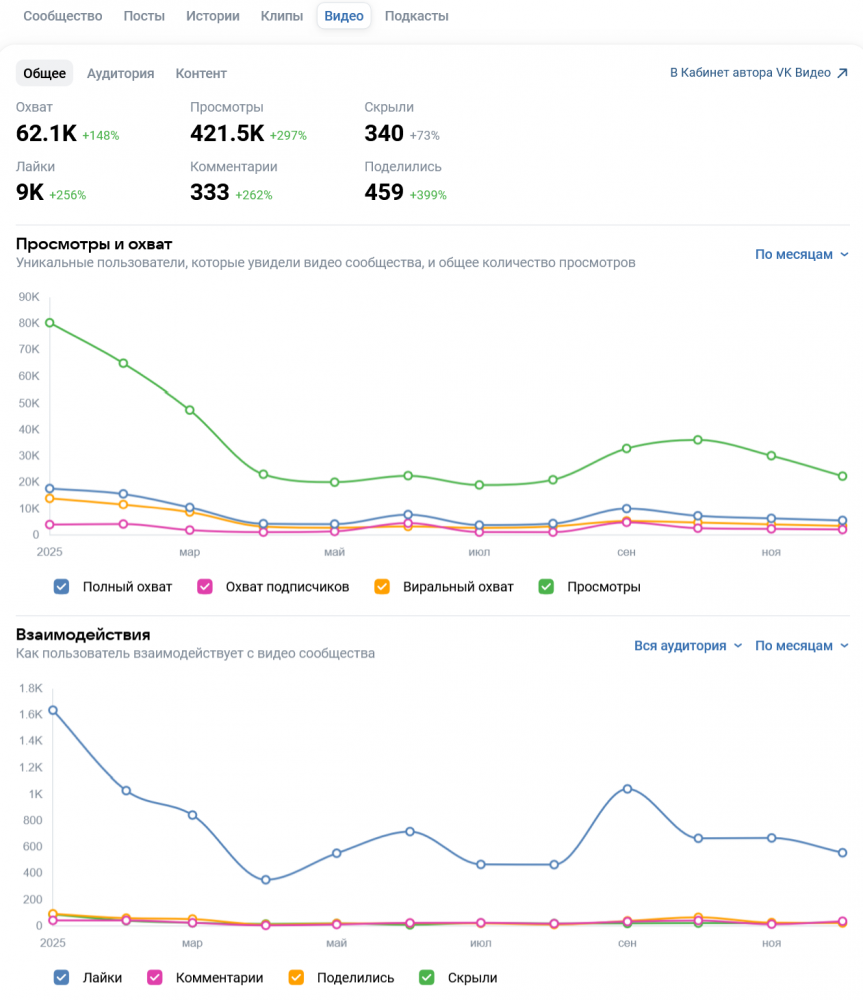Switch to the Контент sub-tab
Image resolution: width=863 pixels, height=1000 pixels.
[x=201, y=73]
